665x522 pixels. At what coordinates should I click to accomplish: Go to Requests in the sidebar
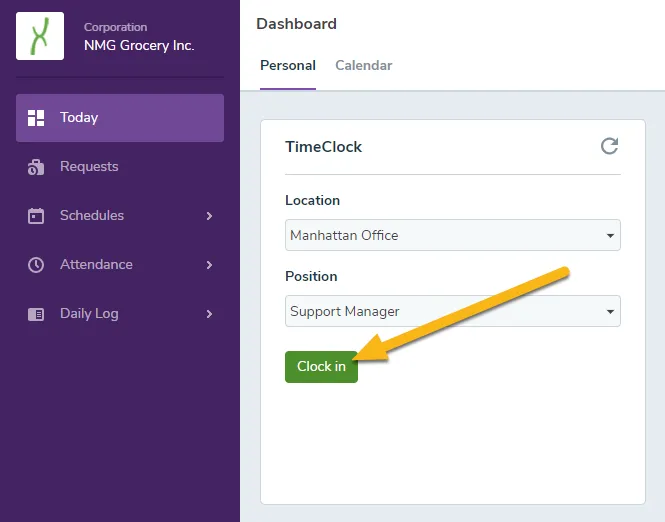(x=120, y=167)
